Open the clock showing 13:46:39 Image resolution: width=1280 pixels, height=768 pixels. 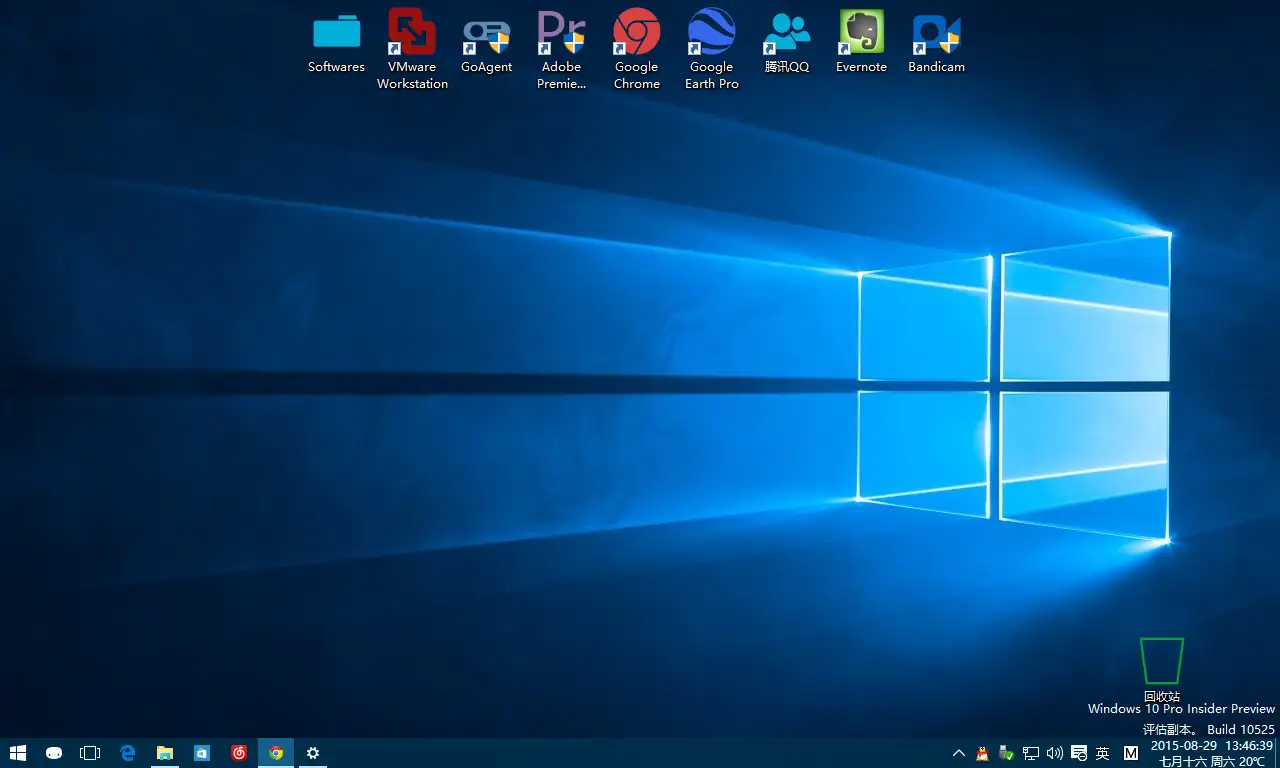pos(1212,753)
